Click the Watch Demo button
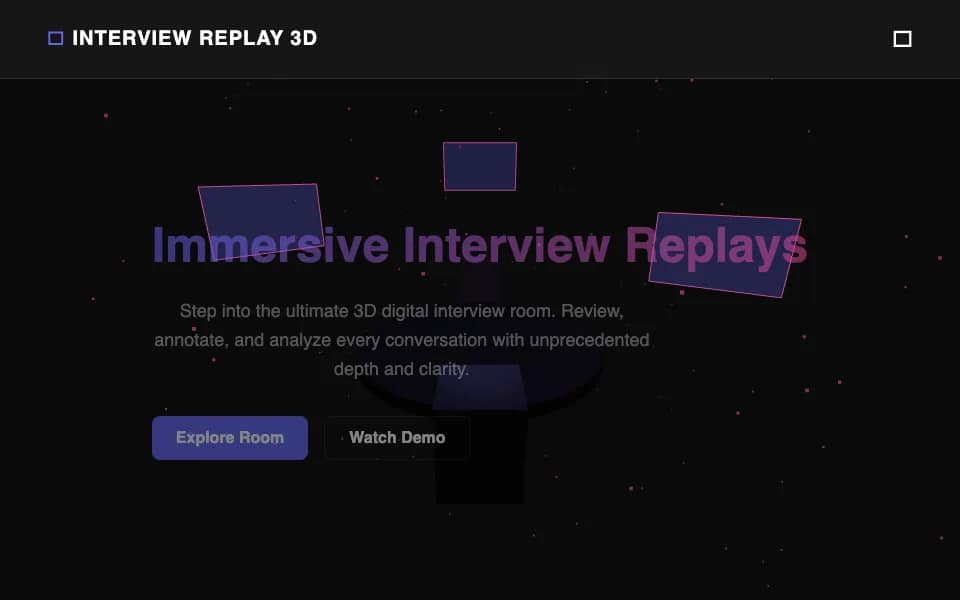The width and height of the screenshot is (960, 600). [x=397, y=438]
